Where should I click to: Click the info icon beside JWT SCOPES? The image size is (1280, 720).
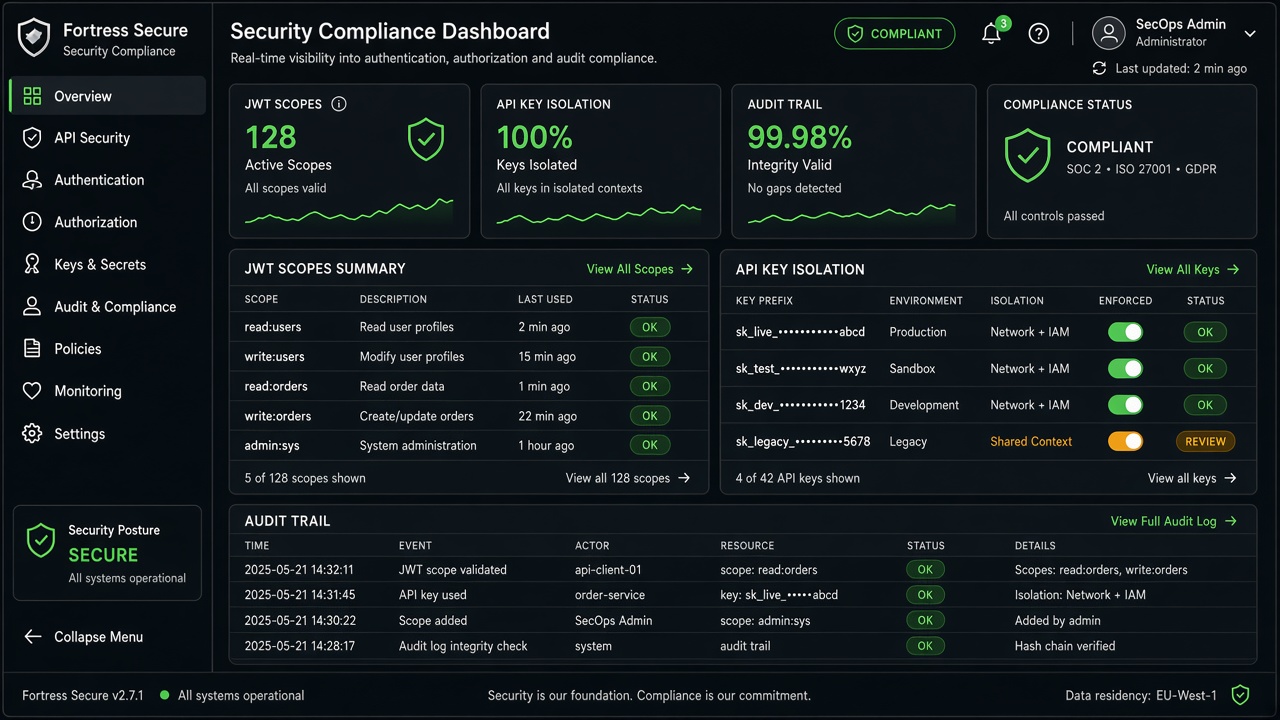(339, 104)
